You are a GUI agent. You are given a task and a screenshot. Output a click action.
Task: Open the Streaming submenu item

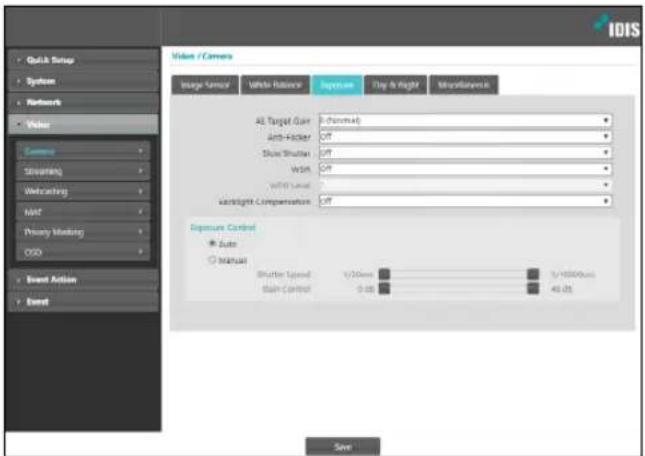(x=83, y=171)
